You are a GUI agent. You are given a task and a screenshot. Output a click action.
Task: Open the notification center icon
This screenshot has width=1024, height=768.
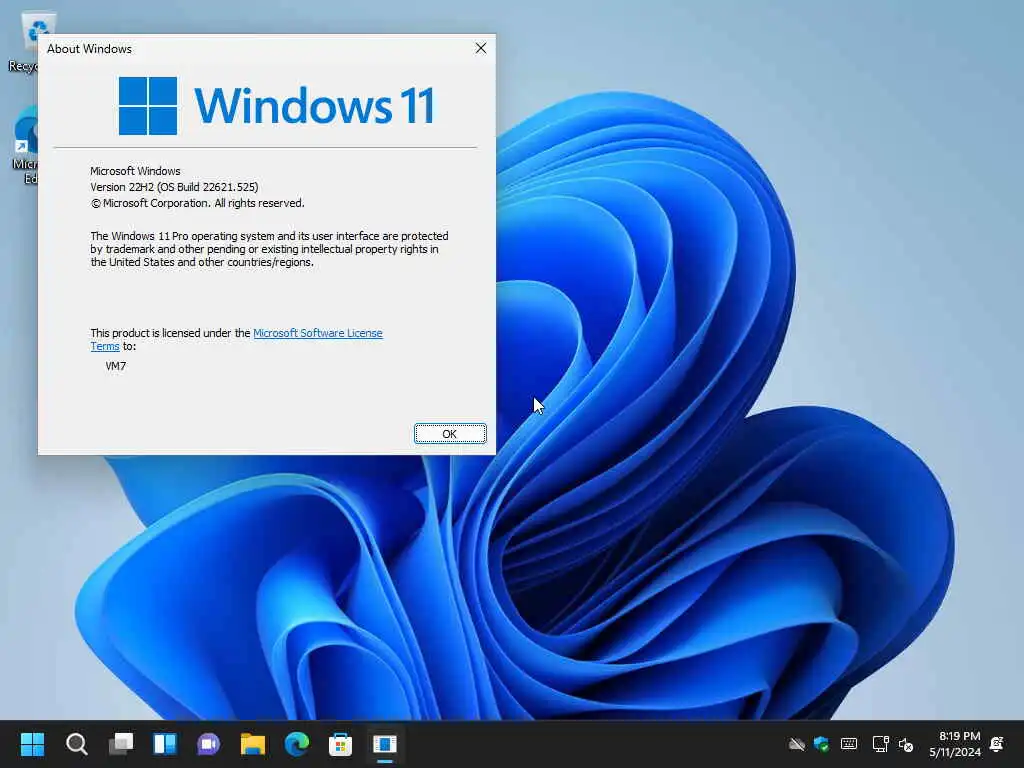(x=997, y=744)
